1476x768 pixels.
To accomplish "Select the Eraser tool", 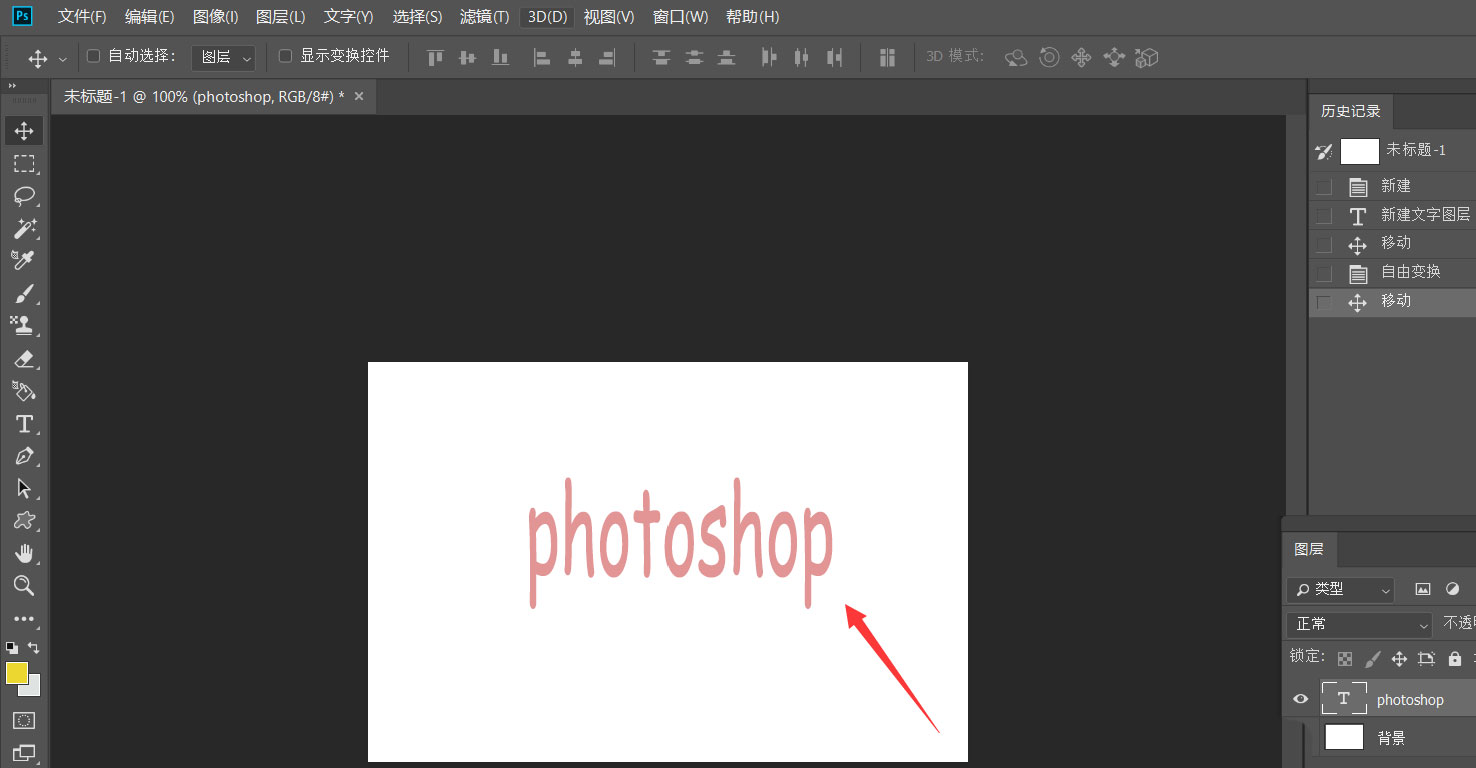I will click(24, 359).
